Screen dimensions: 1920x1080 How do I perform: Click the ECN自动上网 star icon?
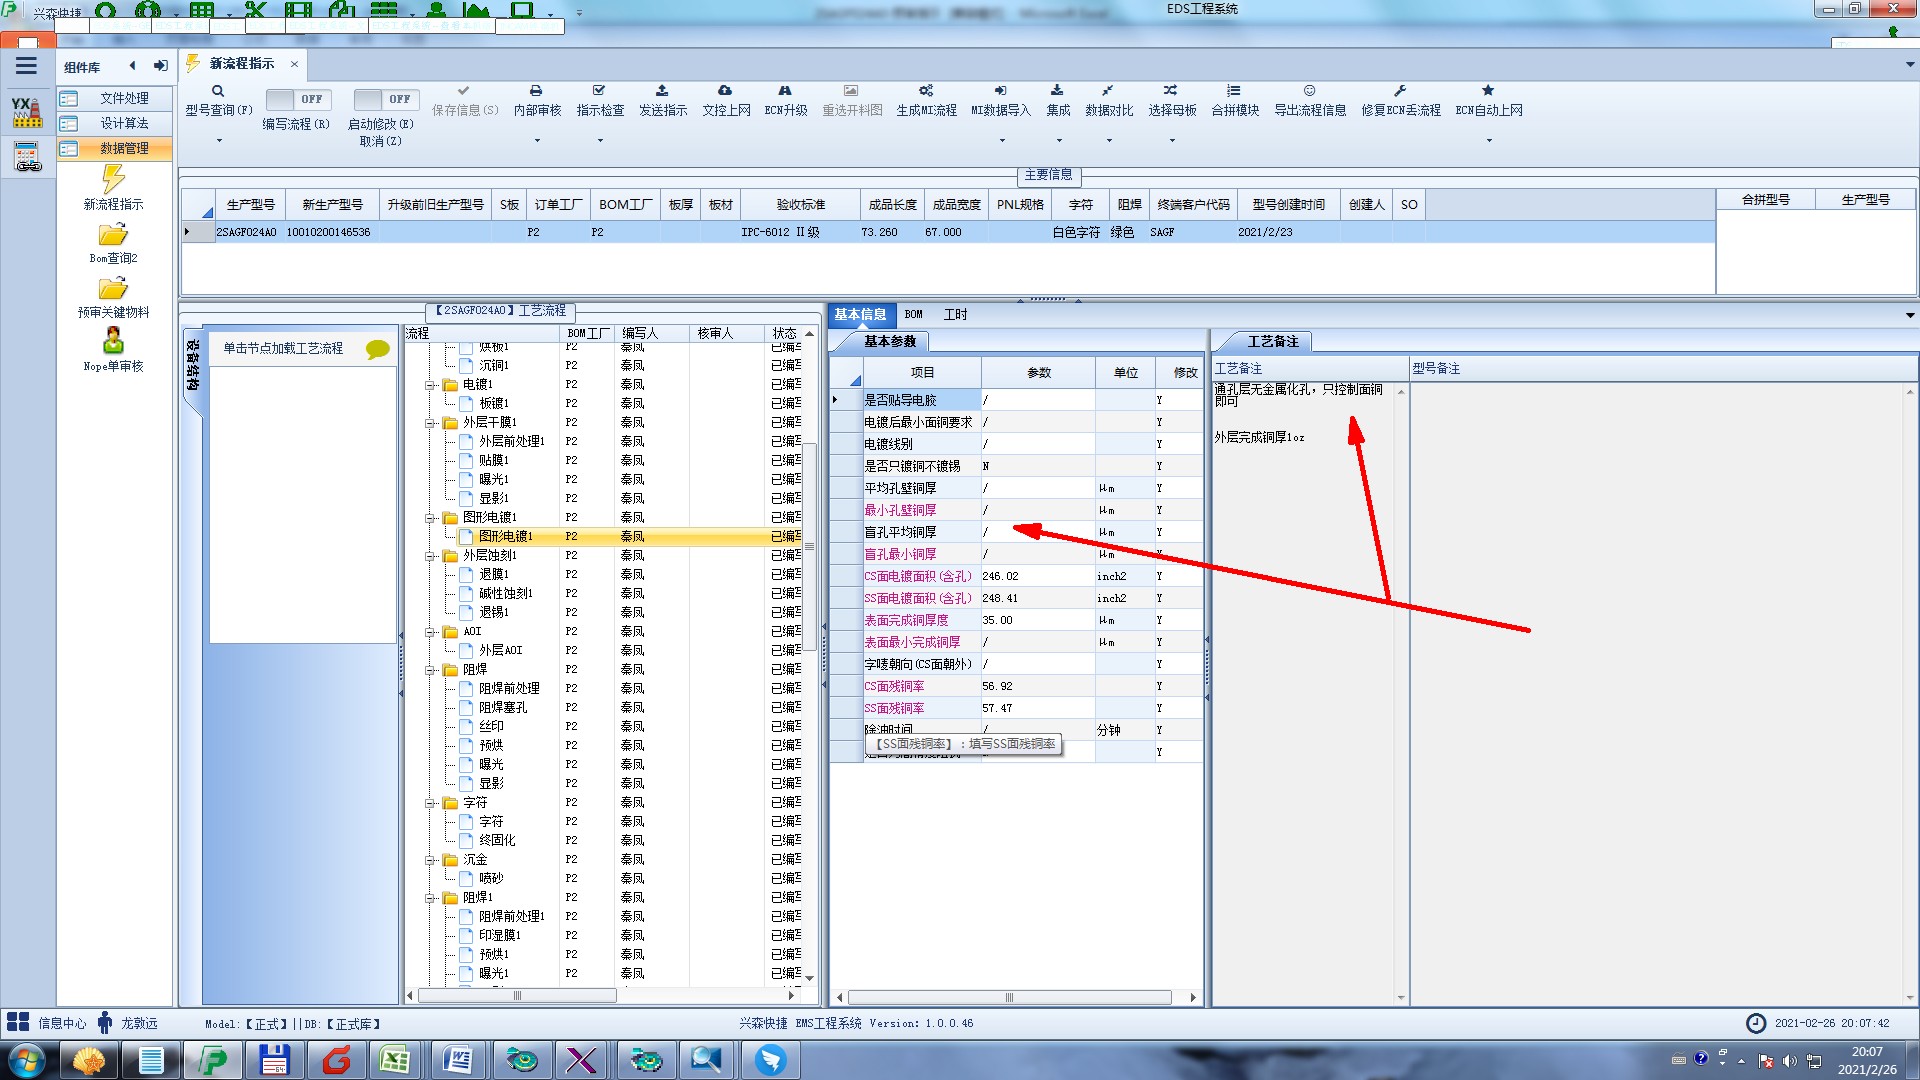coord(1488,91)
